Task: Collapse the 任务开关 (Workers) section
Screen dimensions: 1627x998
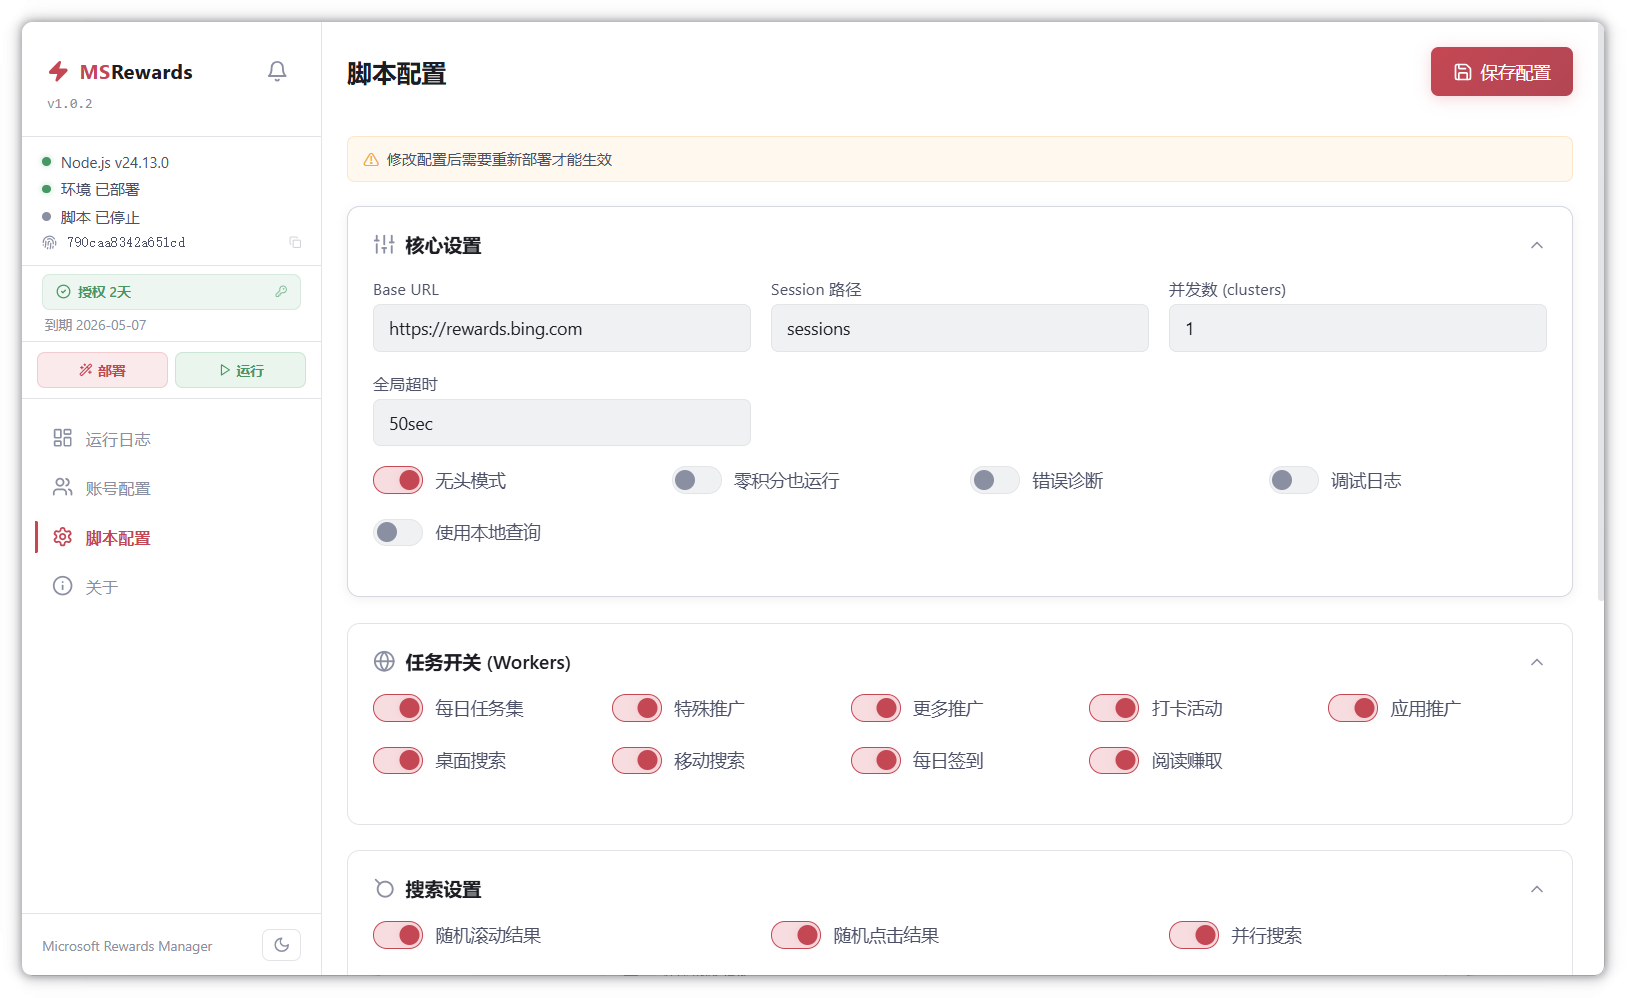Action: (1537, 662)
